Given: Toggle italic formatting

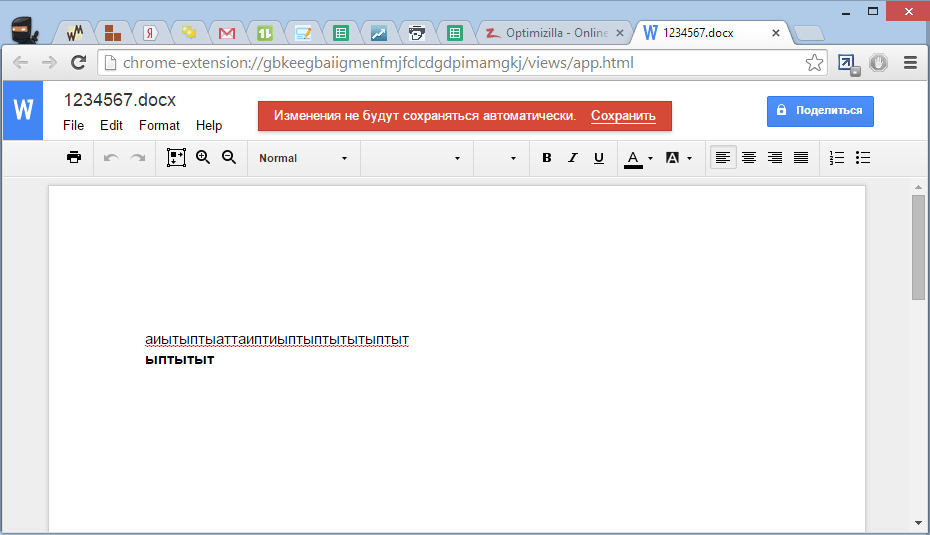Looking at the screenshot, I should coord(573,158).
